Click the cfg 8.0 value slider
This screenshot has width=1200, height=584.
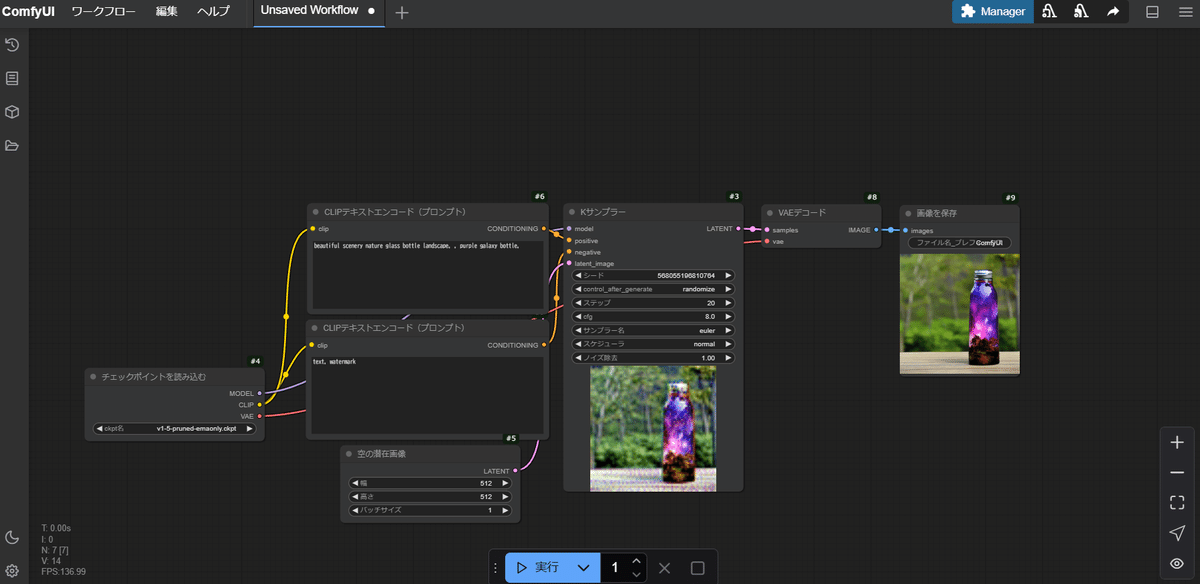point(654,316)
